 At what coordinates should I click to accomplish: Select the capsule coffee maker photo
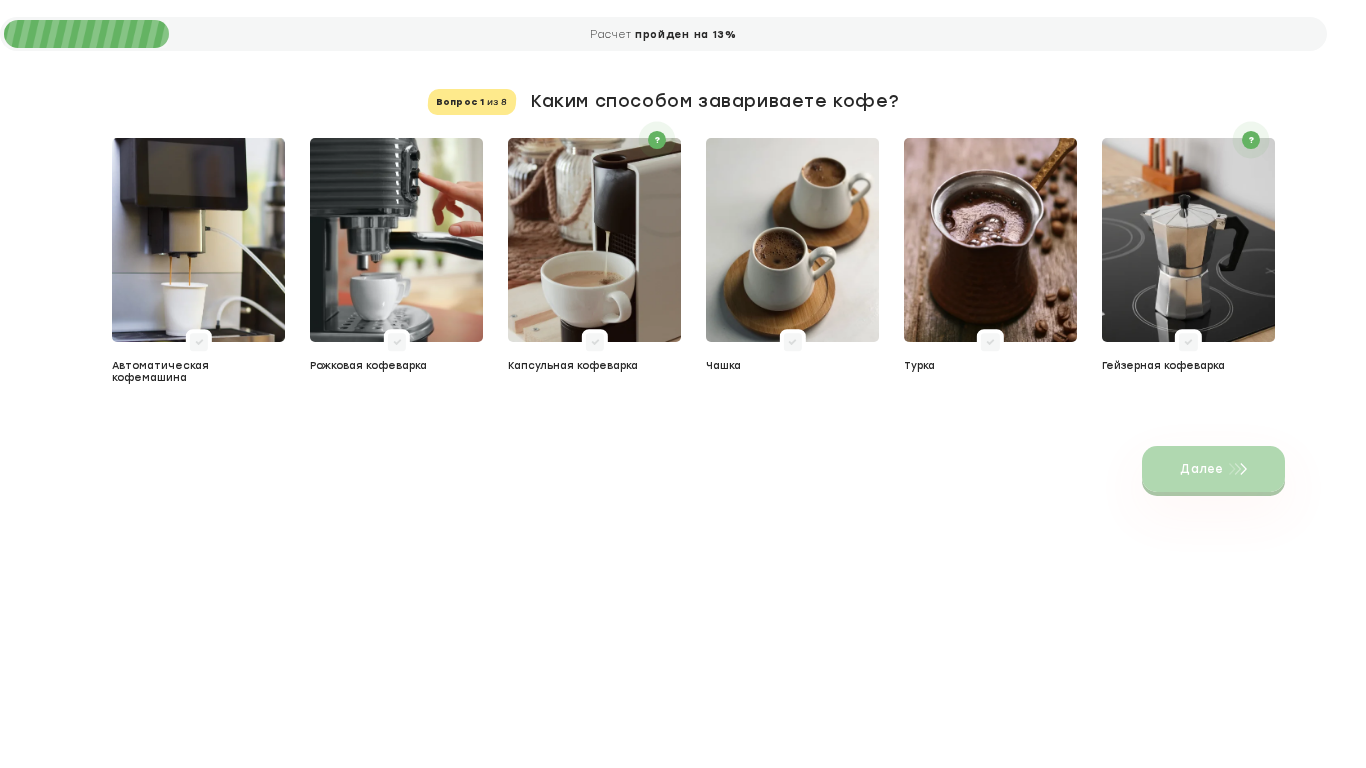point(594,240)
